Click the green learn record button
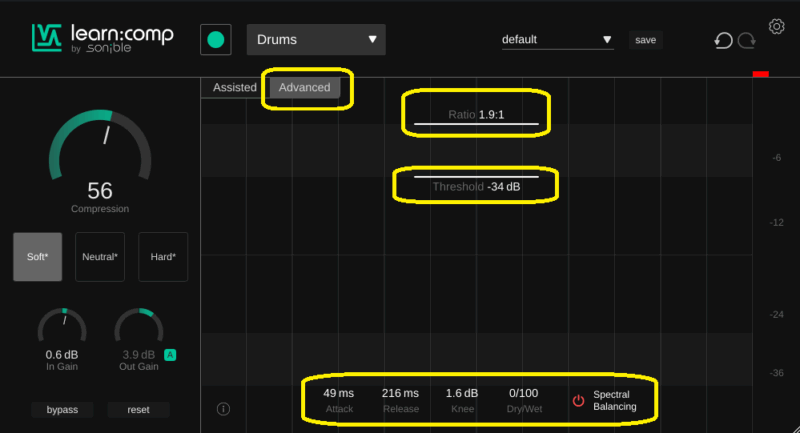The width and height of the screenshot is (800, 433). click(215, 40)
